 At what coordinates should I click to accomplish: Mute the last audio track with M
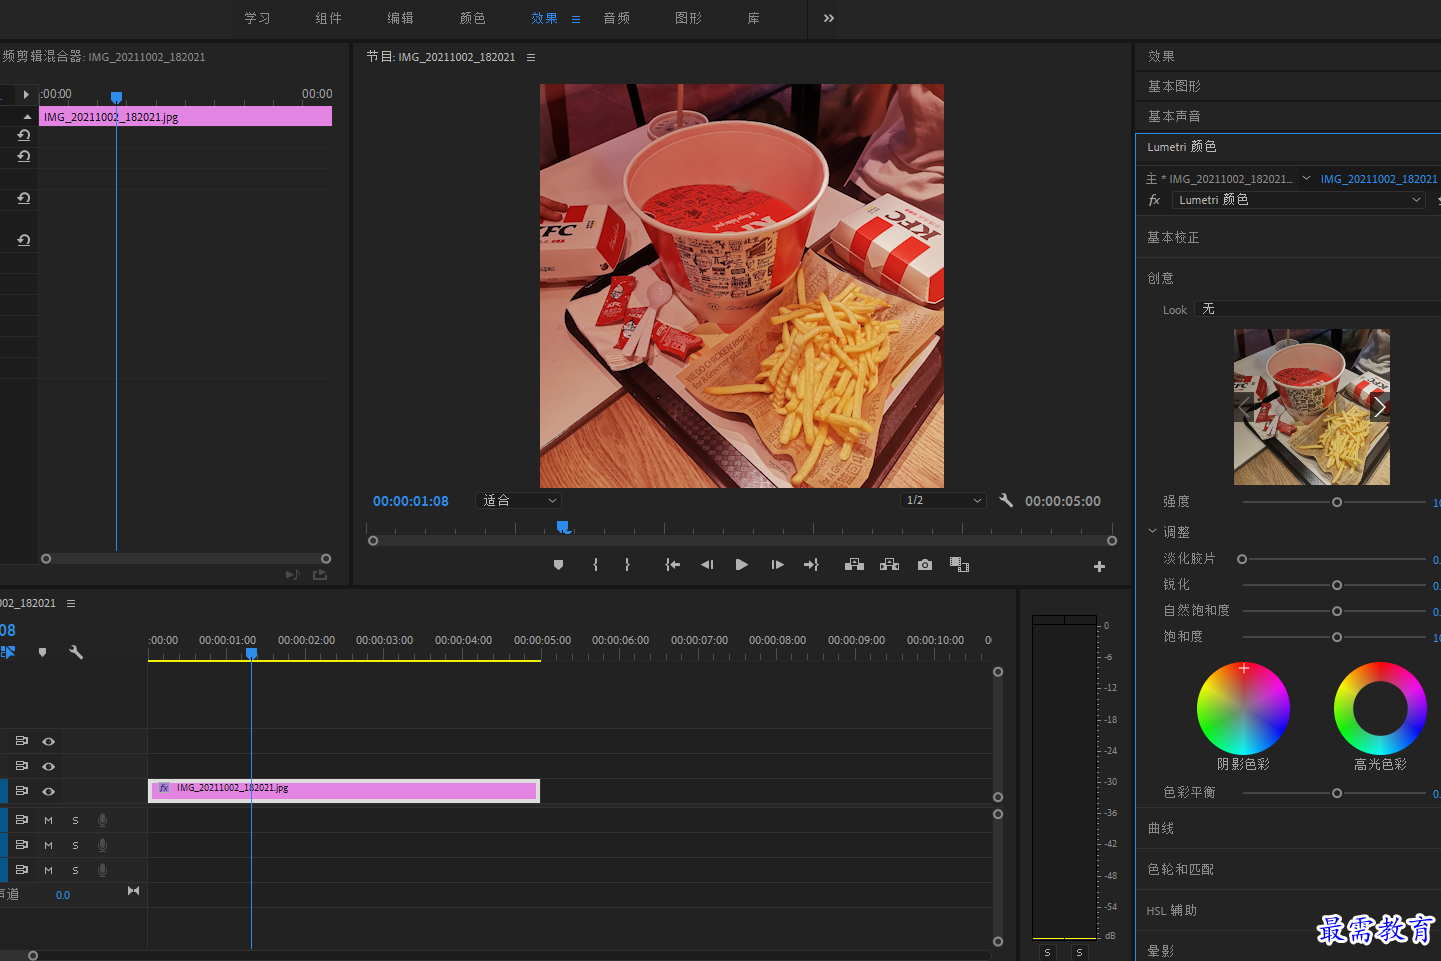[48, 870]
